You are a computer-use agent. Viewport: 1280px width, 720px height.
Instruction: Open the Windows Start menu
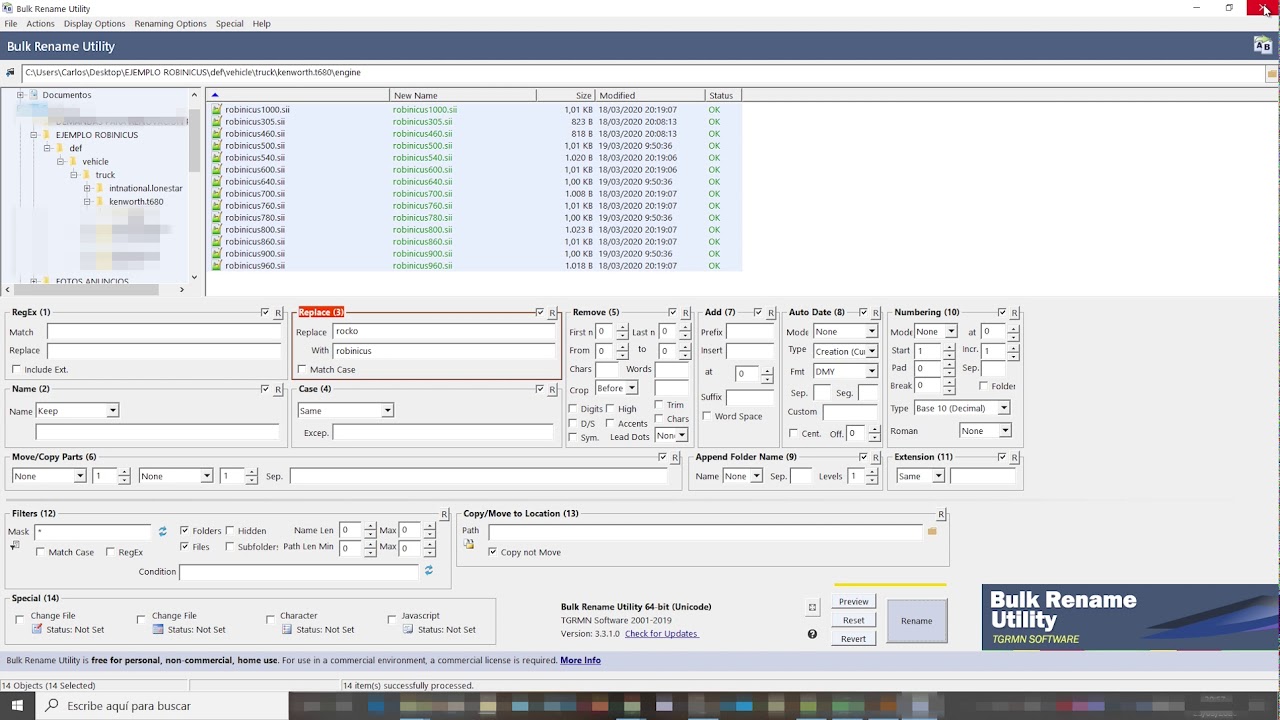[x=17, y=706]
